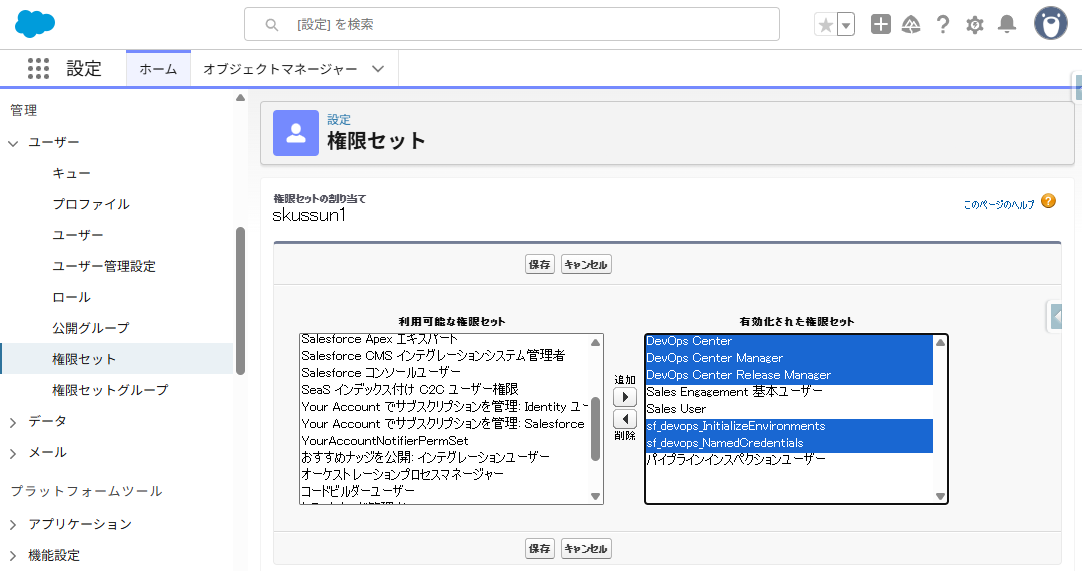Click the 削除 left arrow button
This screenshot has height=571, width=1082.
click(x=624, y=419)
